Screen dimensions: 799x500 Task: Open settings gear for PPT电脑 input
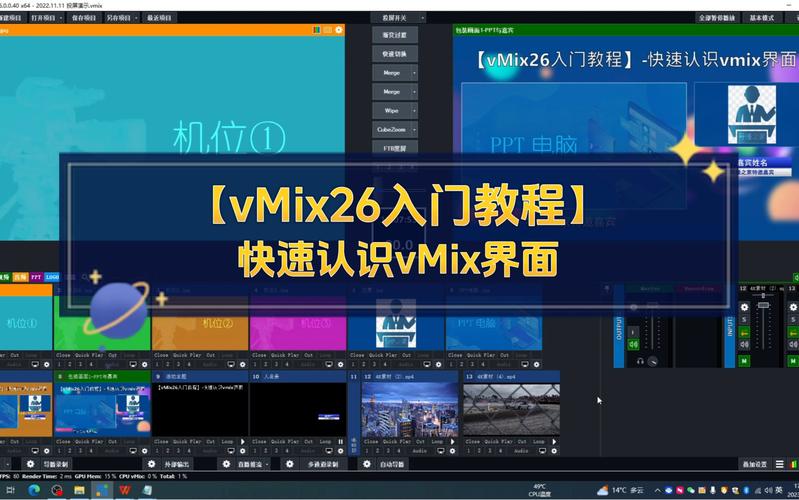tap(537, 364)
